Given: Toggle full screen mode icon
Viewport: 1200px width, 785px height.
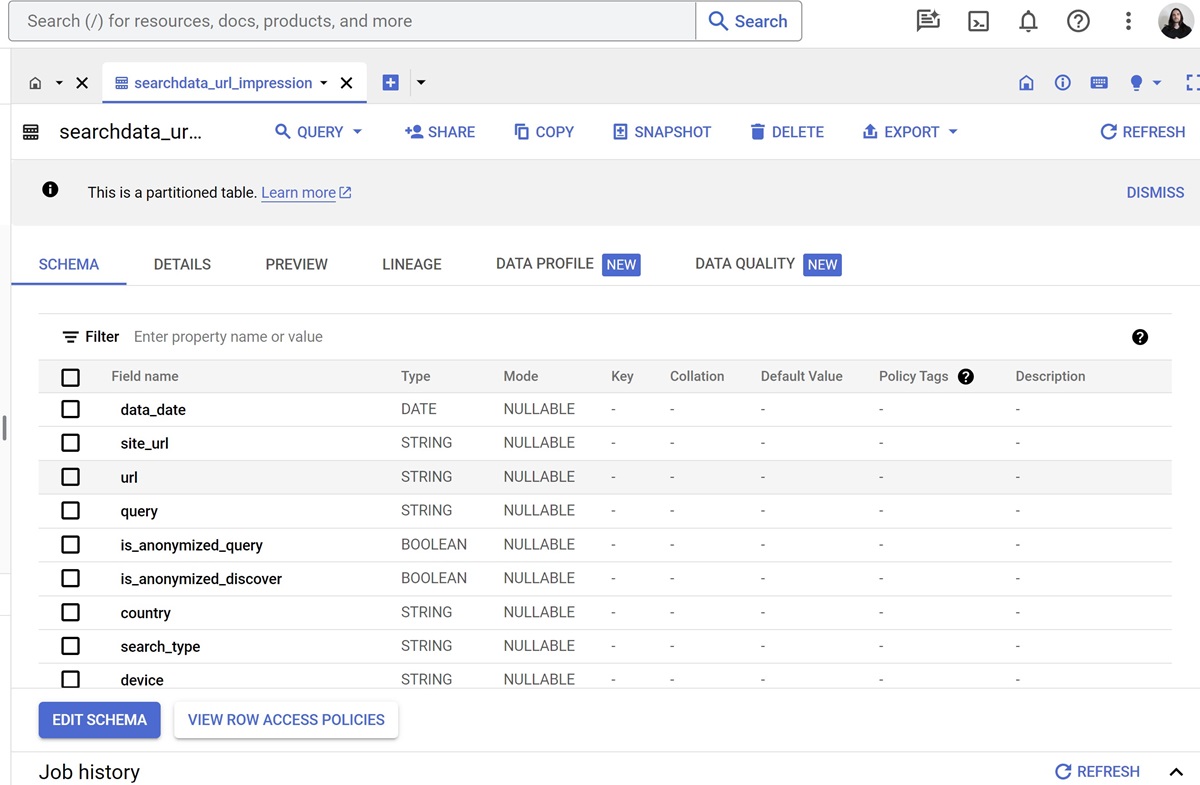Looking at the screenshot, I should coord(1192,83).
